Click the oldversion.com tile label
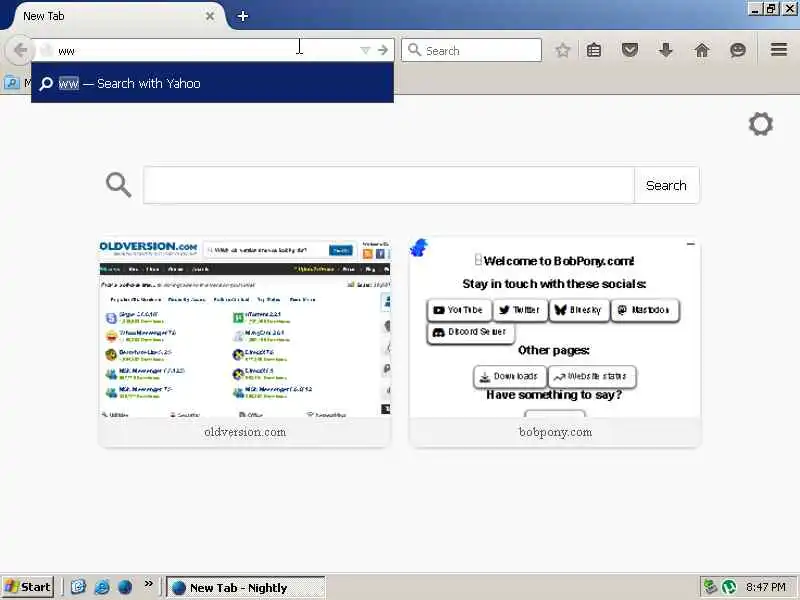Image resolution: width=800 pixels, height=600 pixels. (245, 432)
